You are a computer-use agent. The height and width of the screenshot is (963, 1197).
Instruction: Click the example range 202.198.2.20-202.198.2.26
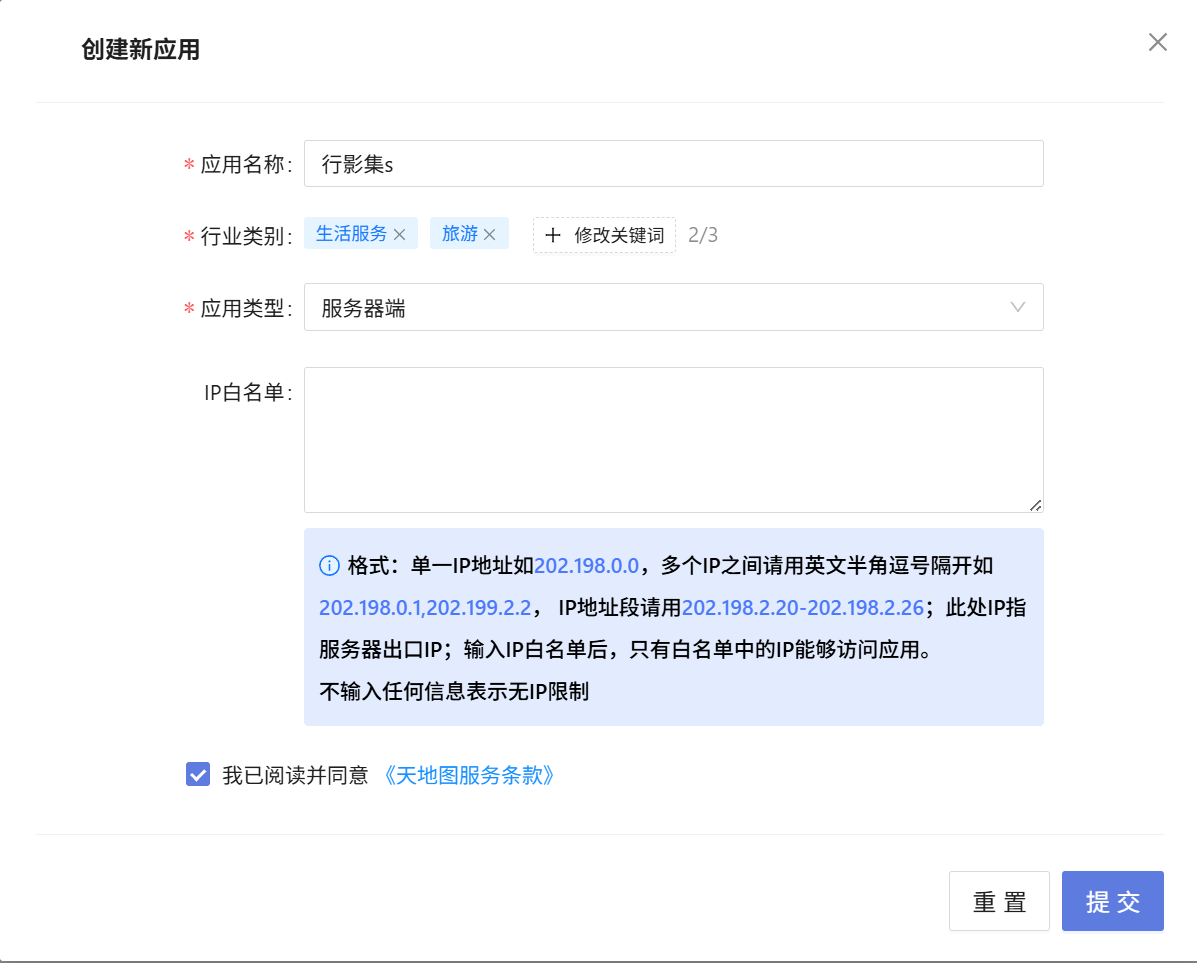[802, 608]
